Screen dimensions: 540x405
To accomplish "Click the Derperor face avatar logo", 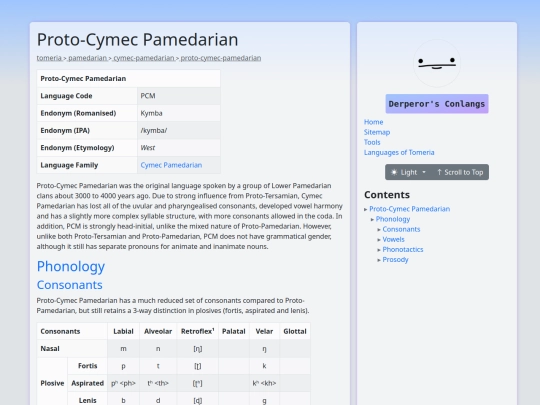I will click(x=437, y=63).
